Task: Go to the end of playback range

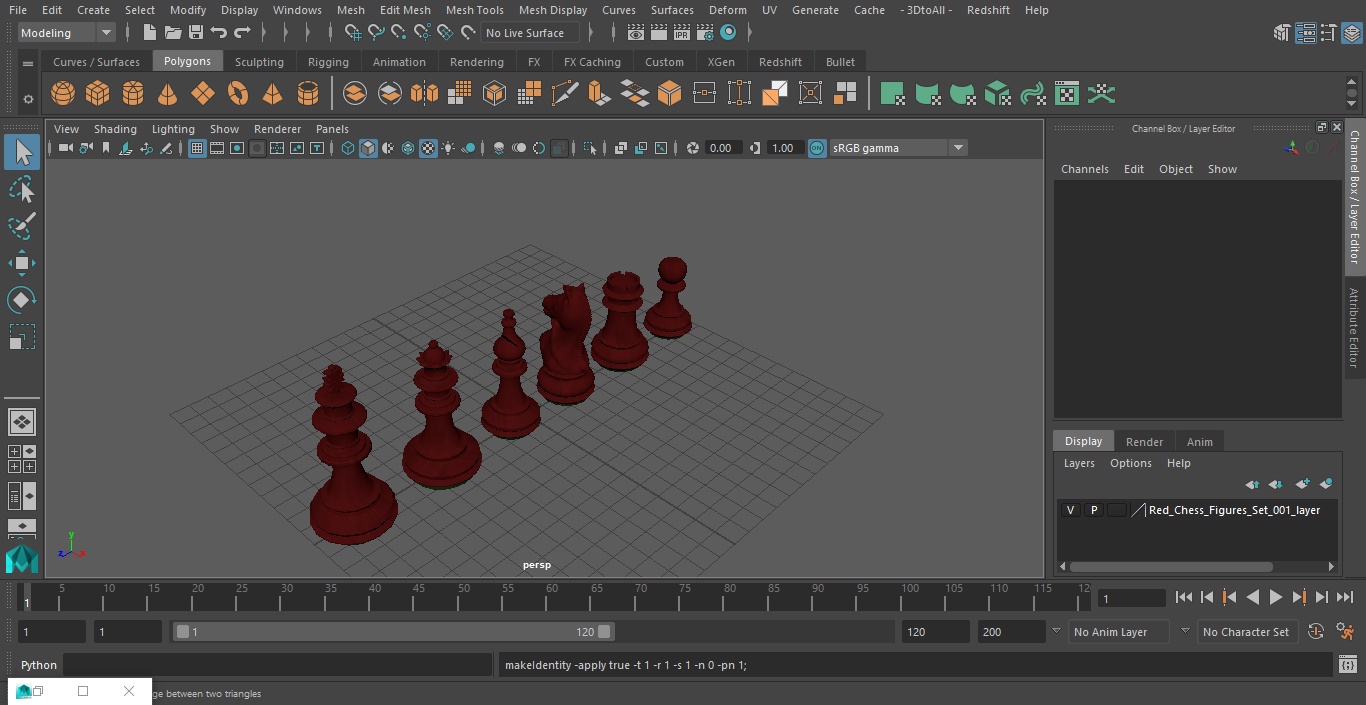Action: point(1345,597)
